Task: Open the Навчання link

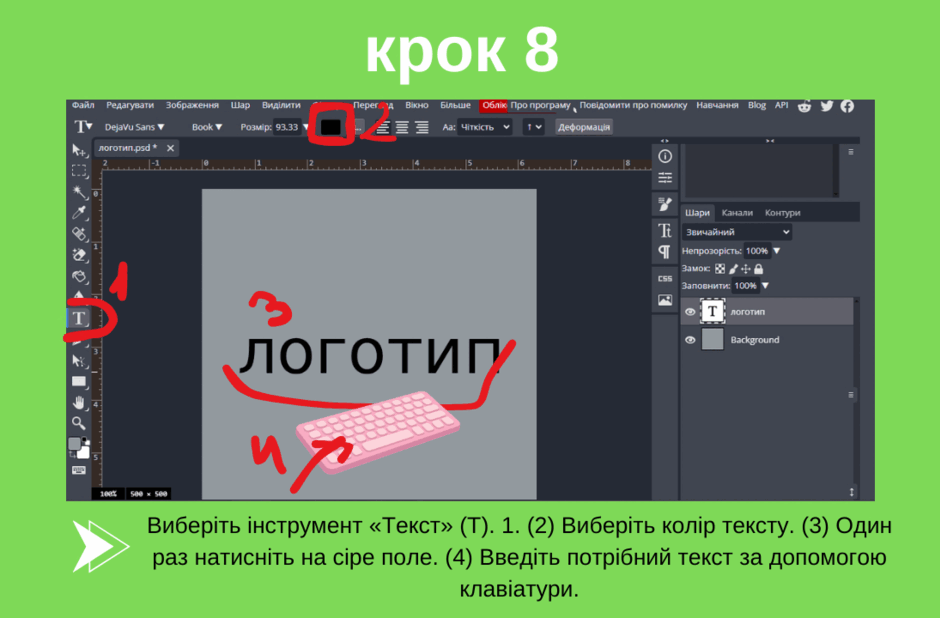Action: 717,105
